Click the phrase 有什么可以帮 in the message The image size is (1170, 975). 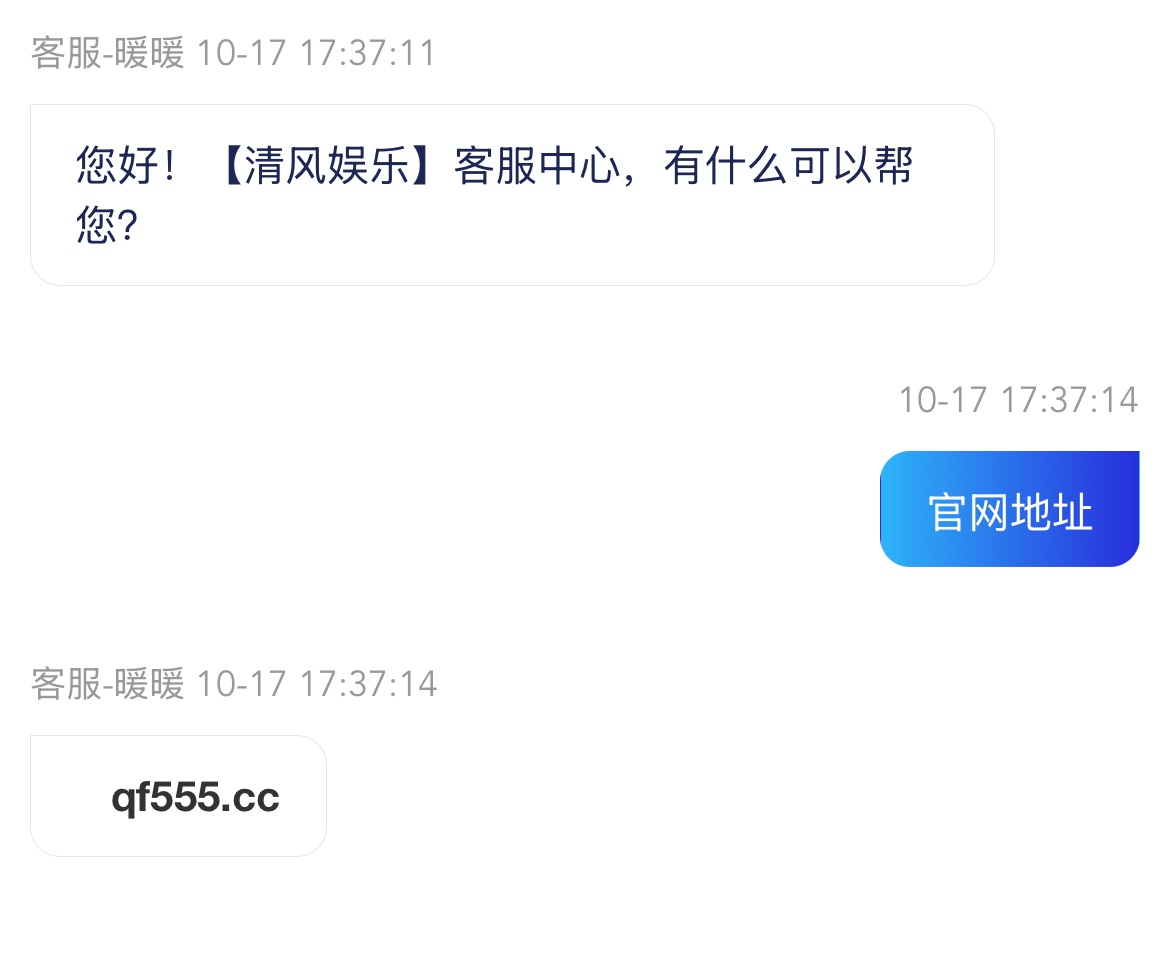(x=789, y=165)
